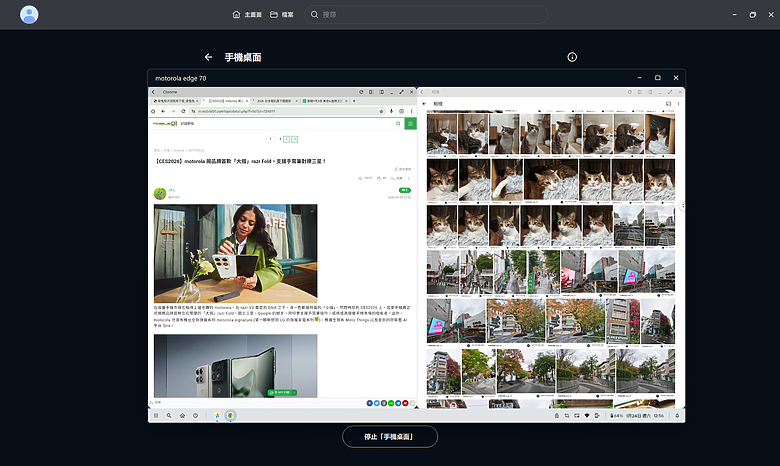
Task: Switch to the second Chrome tab
Action: [229, 101]
